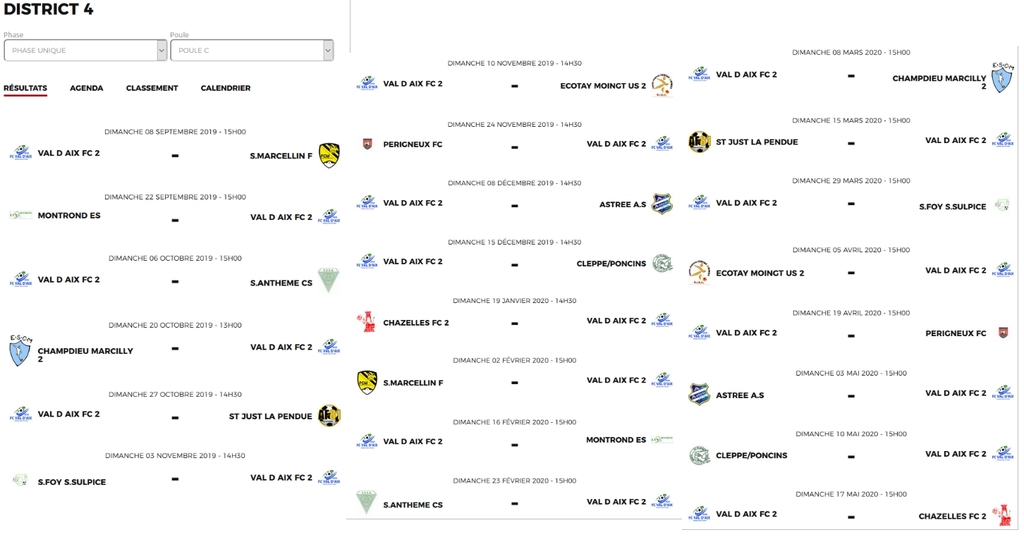The image size is (1024, 537).
Task: Open Montrond ES team link, 22 Septembre
Action: [x=69, y=216]
